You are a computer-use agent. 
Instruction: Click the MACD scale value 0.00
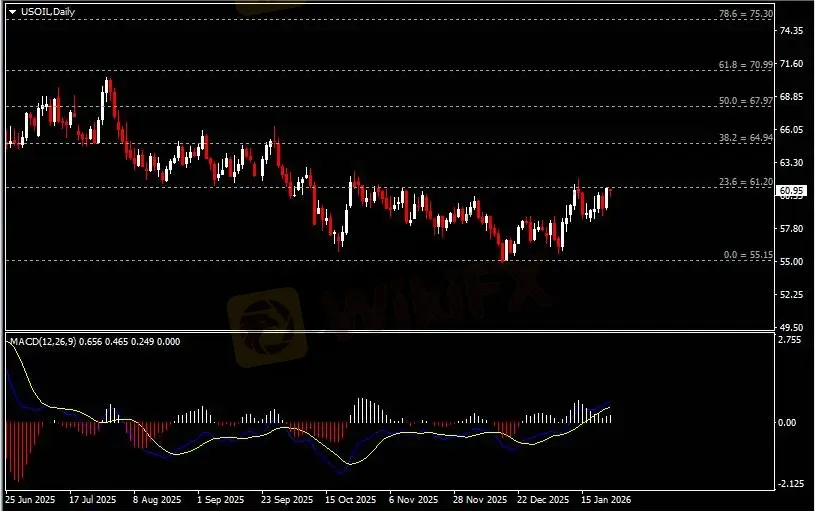(x=788, y=423)
